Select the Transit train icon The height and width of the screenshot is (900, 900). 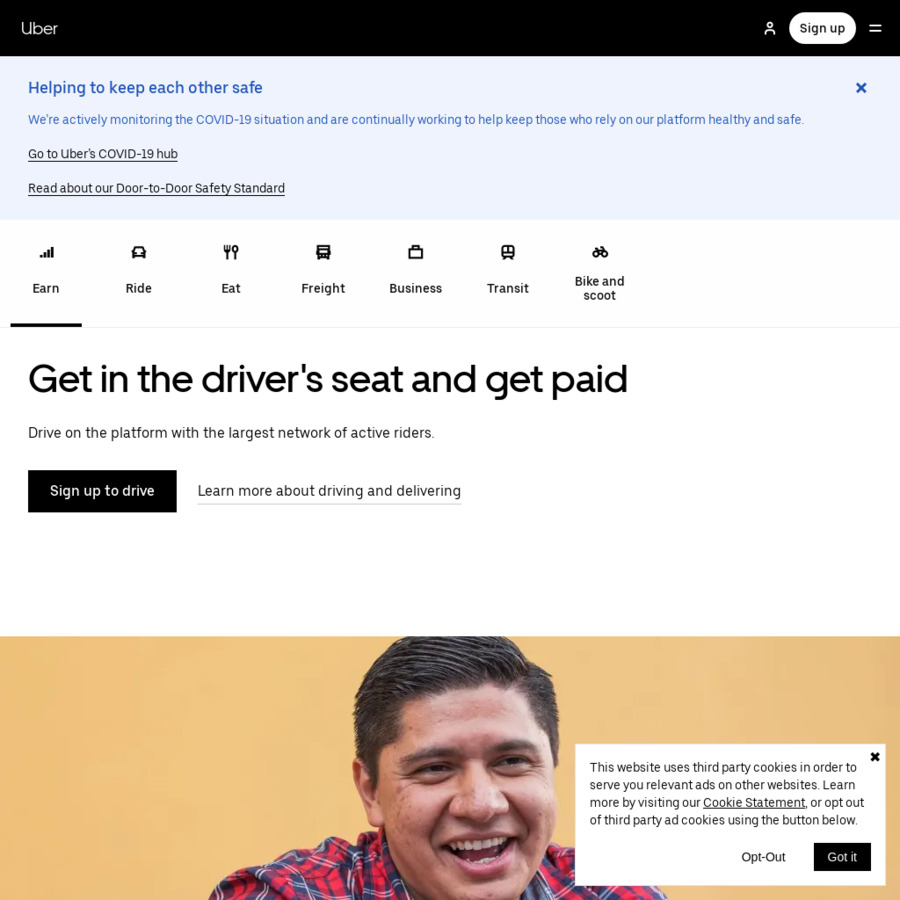(507, 252)
